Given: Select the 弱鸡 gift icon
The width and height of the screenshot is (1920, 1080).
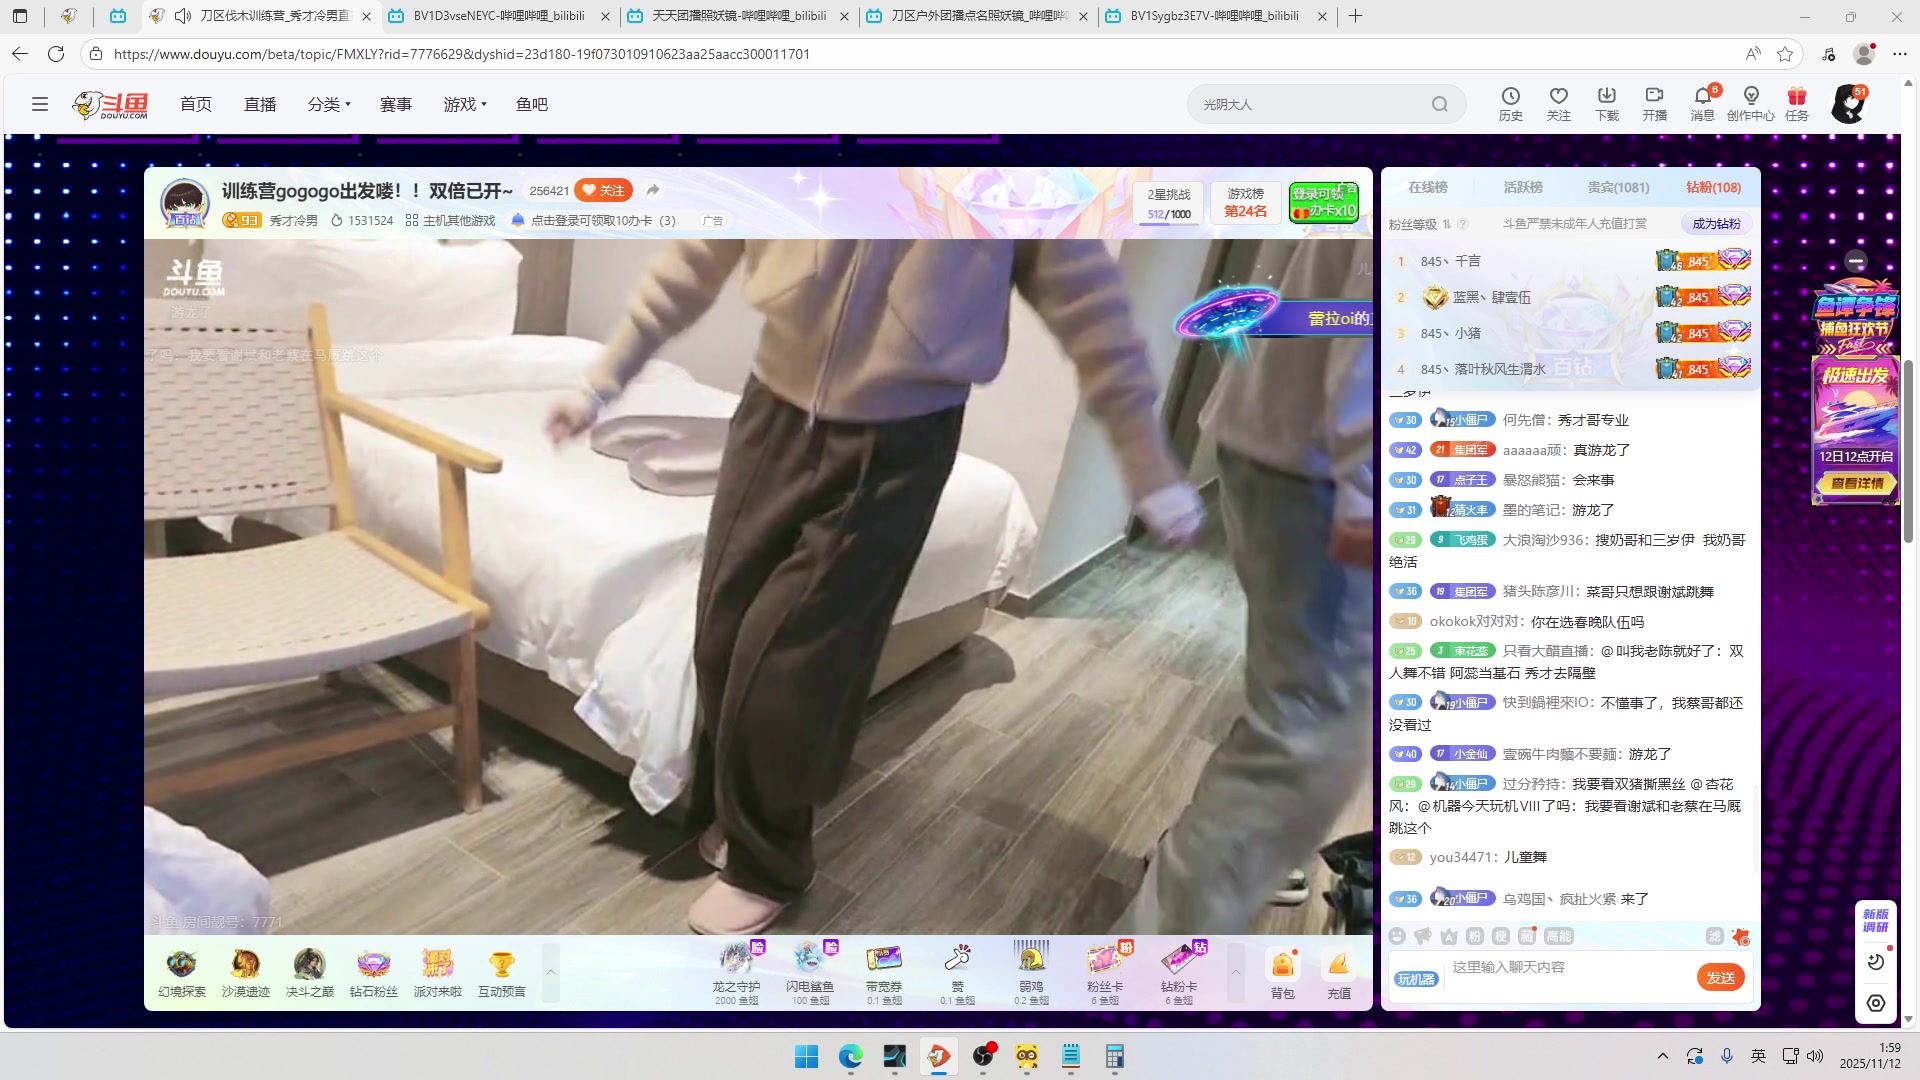Looking at the screenshot, I should coord(1032,960).
